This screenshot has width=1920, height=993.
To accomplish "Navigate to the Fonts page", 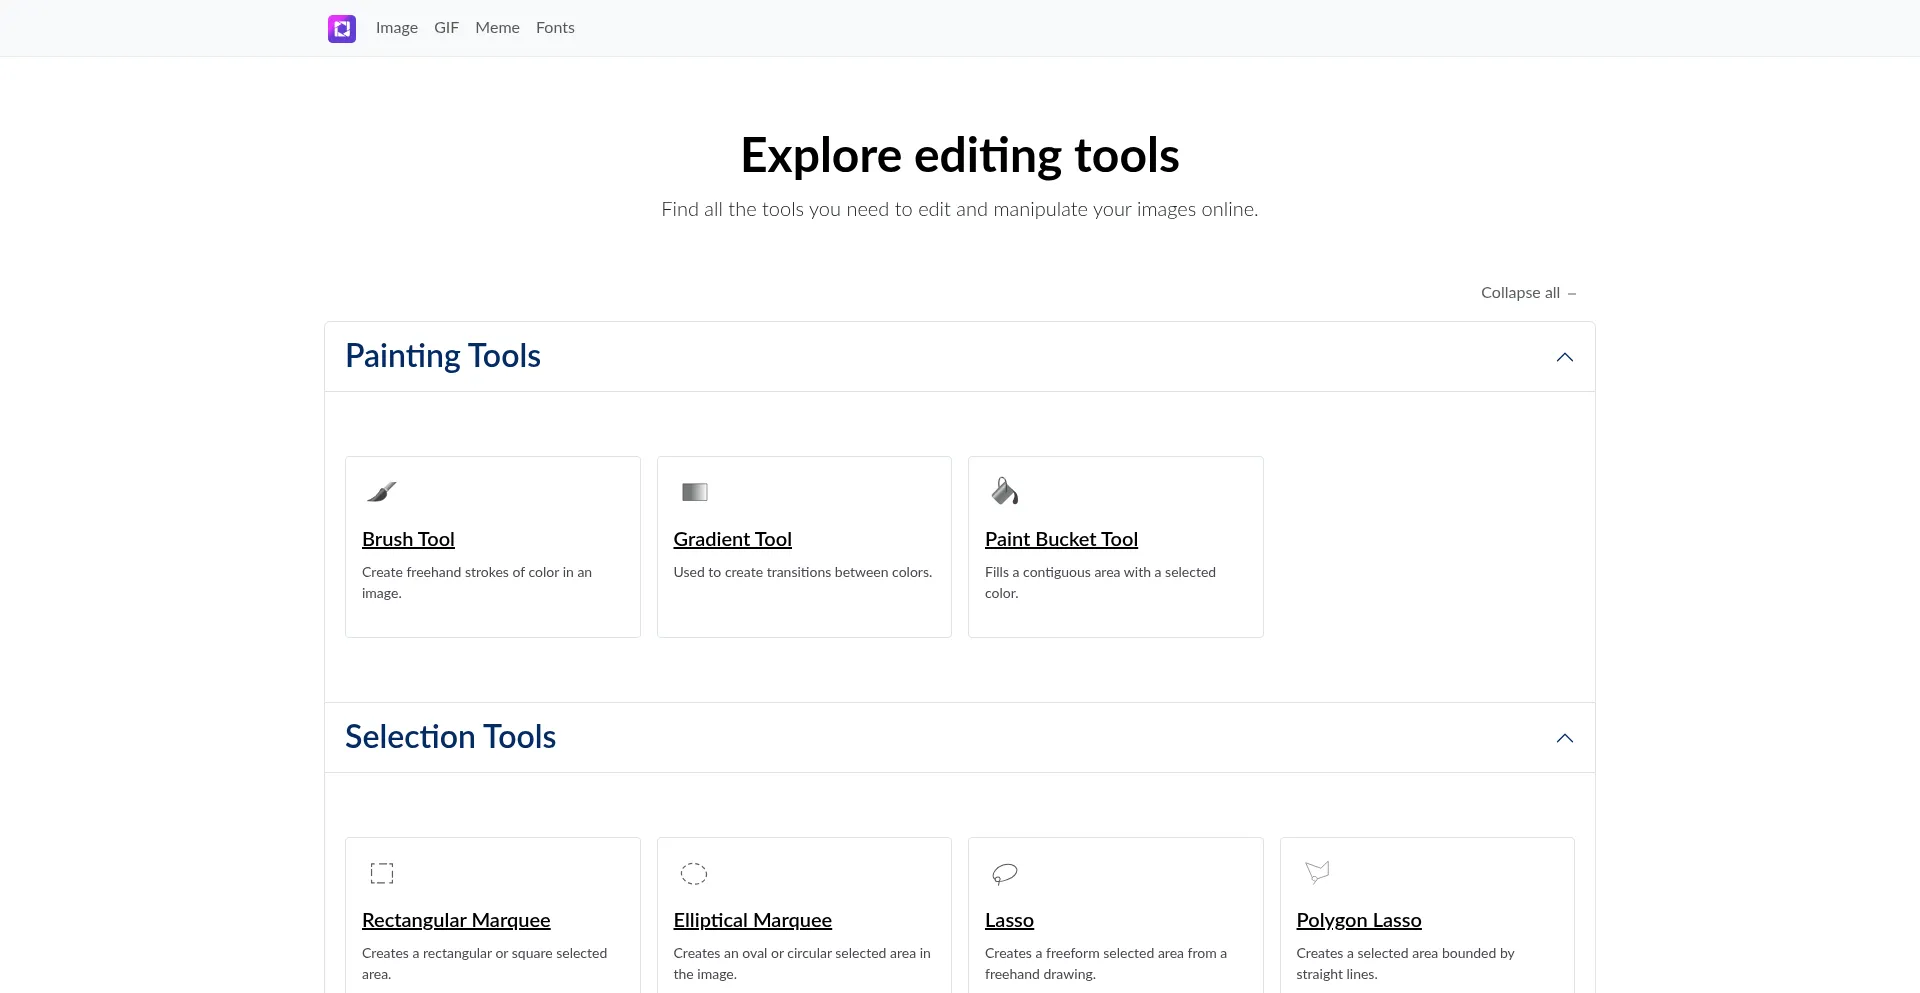I will [x=555, y=28].
